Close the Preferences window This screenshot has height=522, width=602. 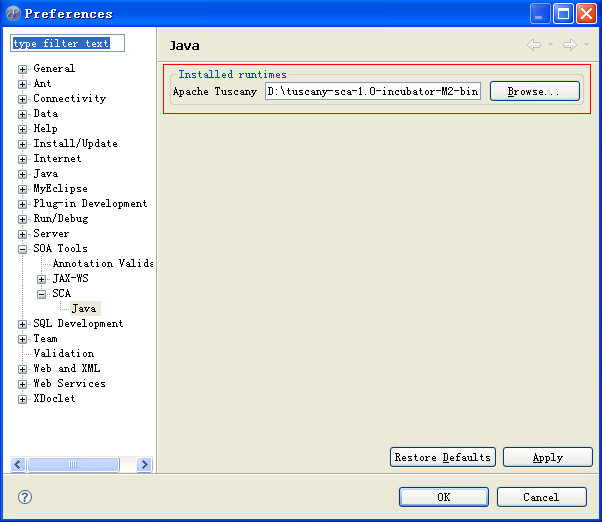tap(586, 14)
